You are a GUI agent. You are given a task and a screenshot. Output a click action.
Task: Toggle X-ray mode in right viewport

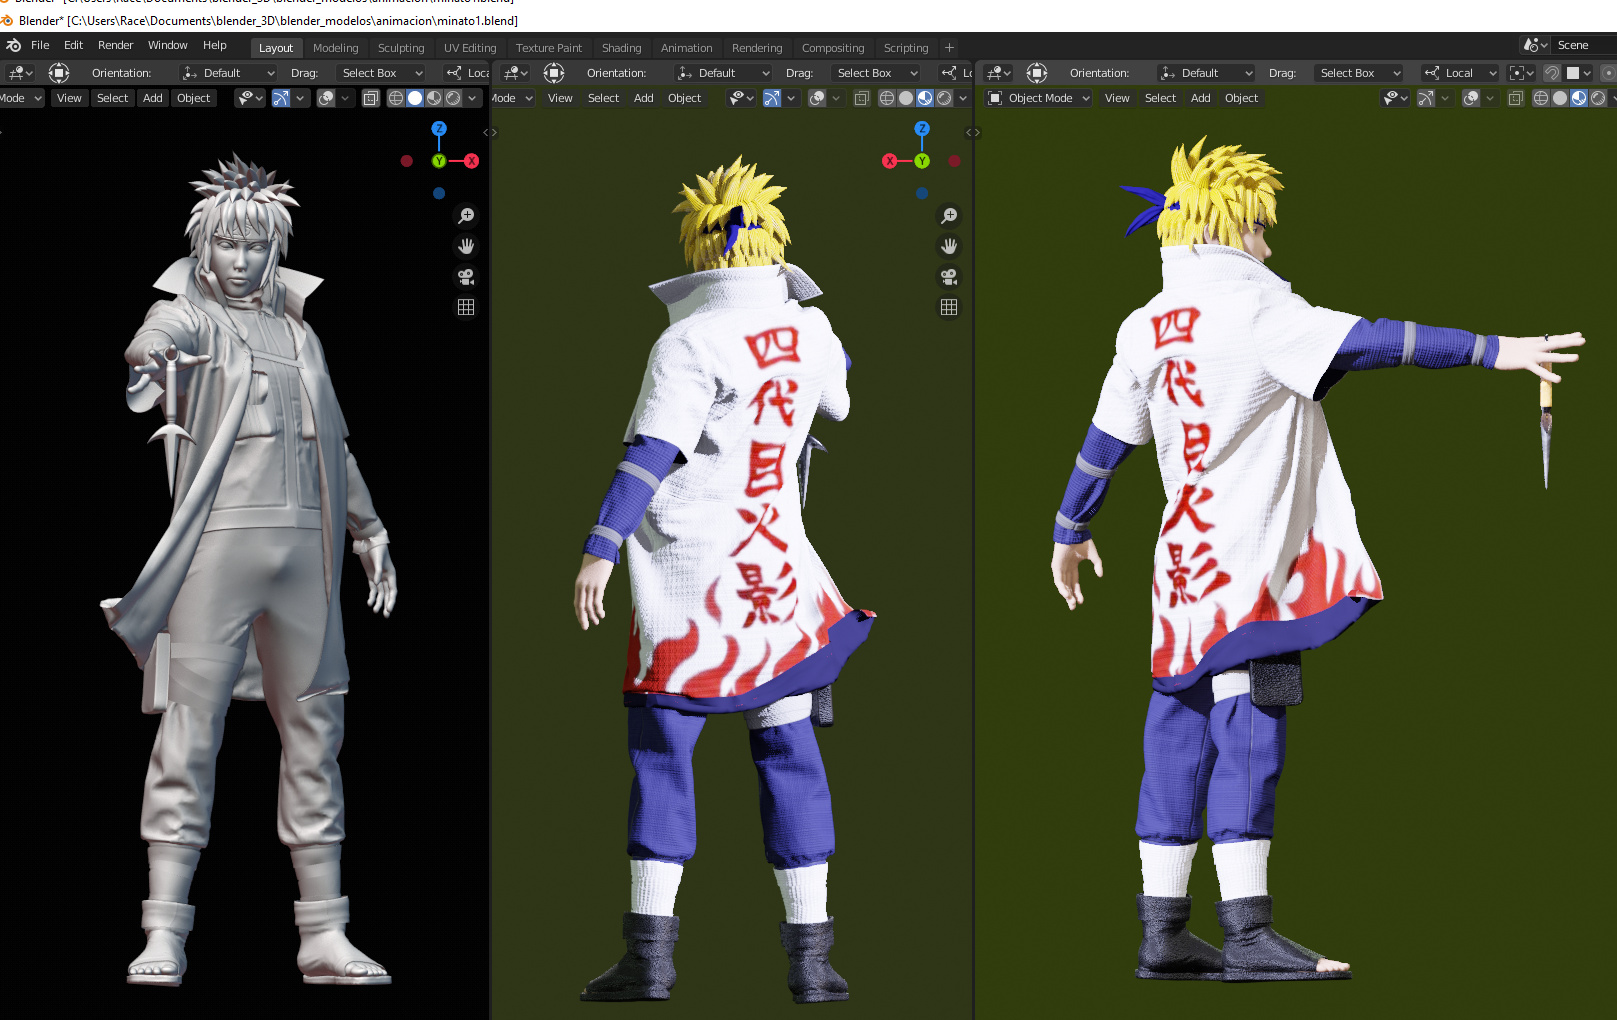(1516, 98)
